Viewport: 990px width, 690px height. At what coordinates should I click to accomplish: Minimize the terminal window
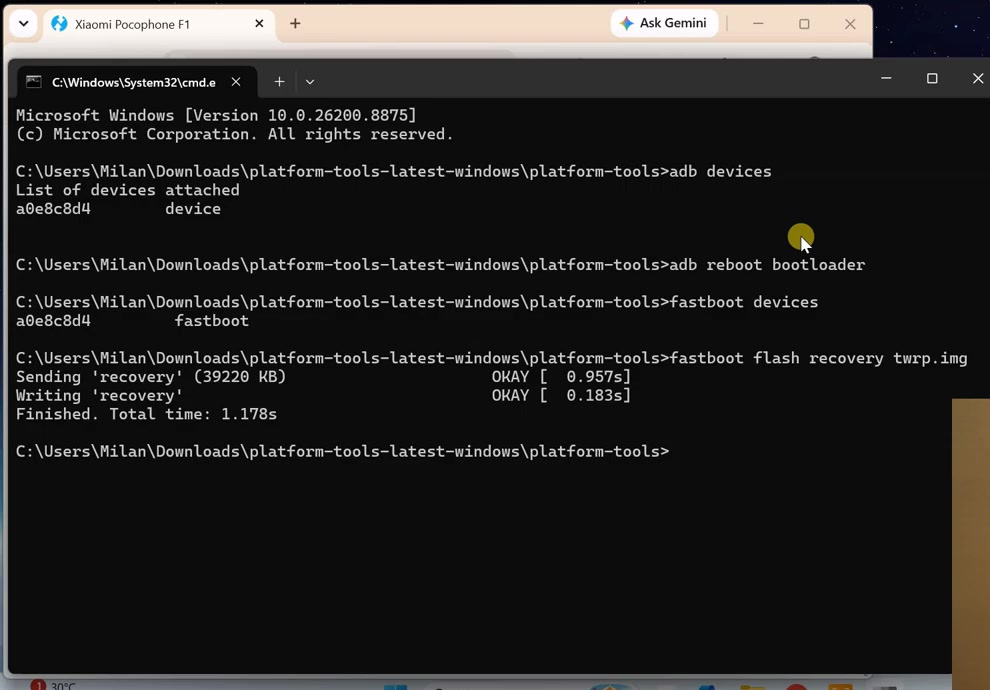pyautogui.click(x=886, y=78)
